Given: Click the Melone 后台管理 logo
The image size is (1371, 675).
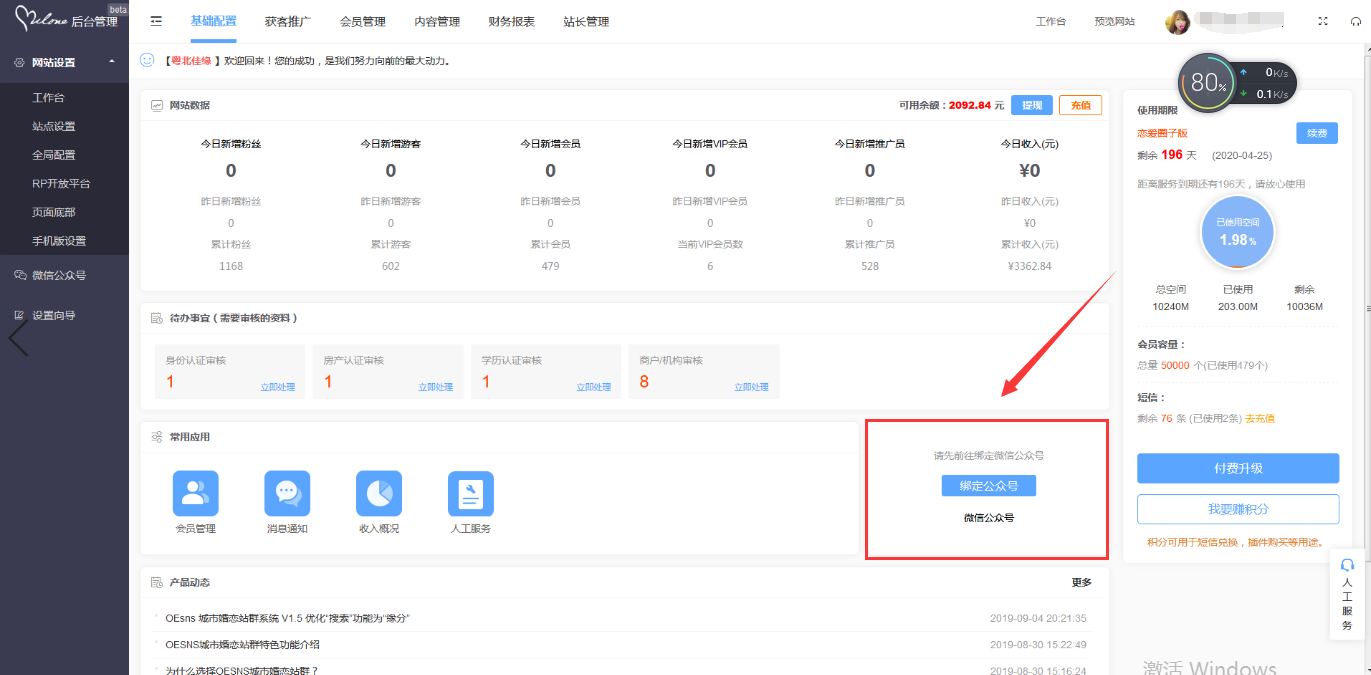Looking at the screenshot, I should coord(65,20).
